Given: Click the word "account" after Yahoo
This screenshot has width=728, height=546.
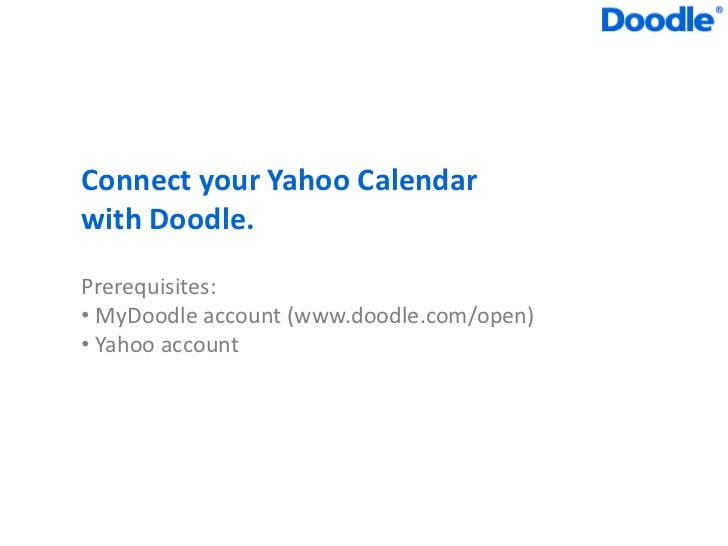Looking at the screenshot, I should 200,345.
